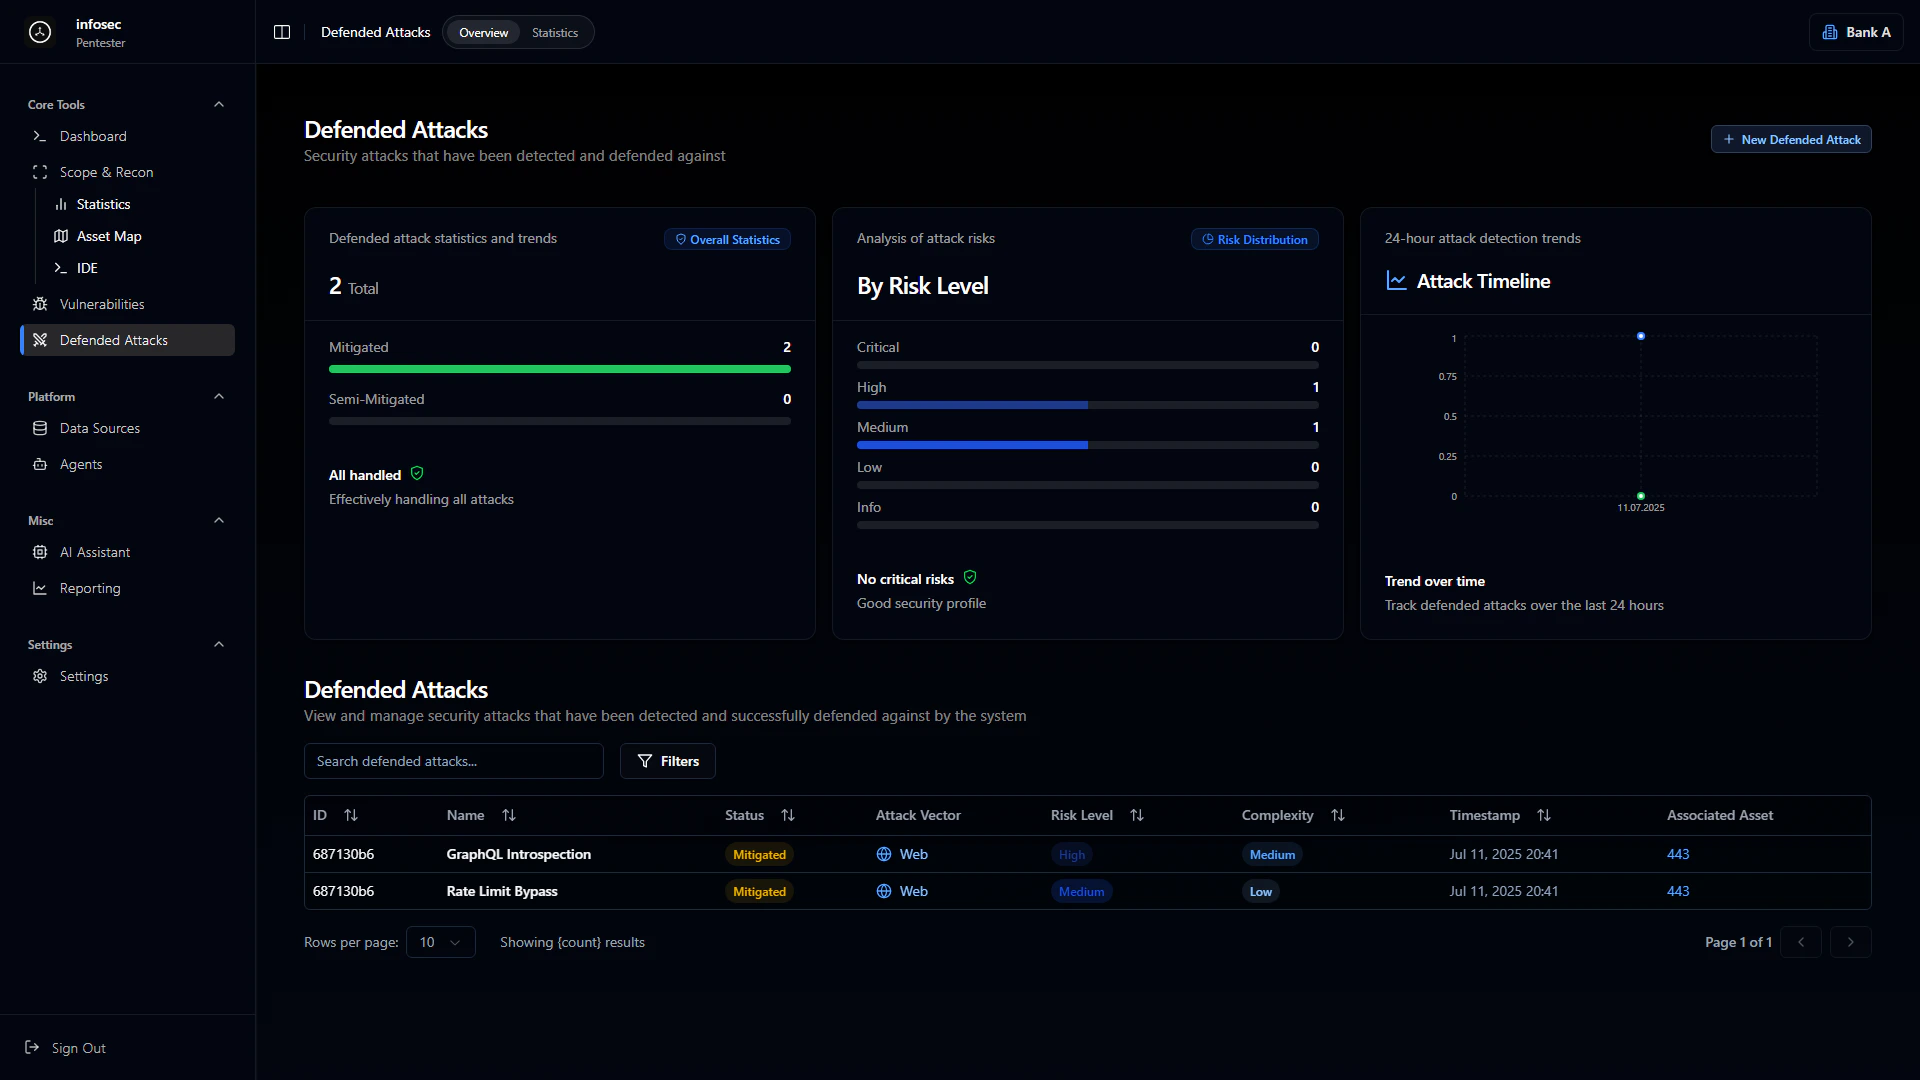Click the Sign Out icon

[x=32, y=1047]
